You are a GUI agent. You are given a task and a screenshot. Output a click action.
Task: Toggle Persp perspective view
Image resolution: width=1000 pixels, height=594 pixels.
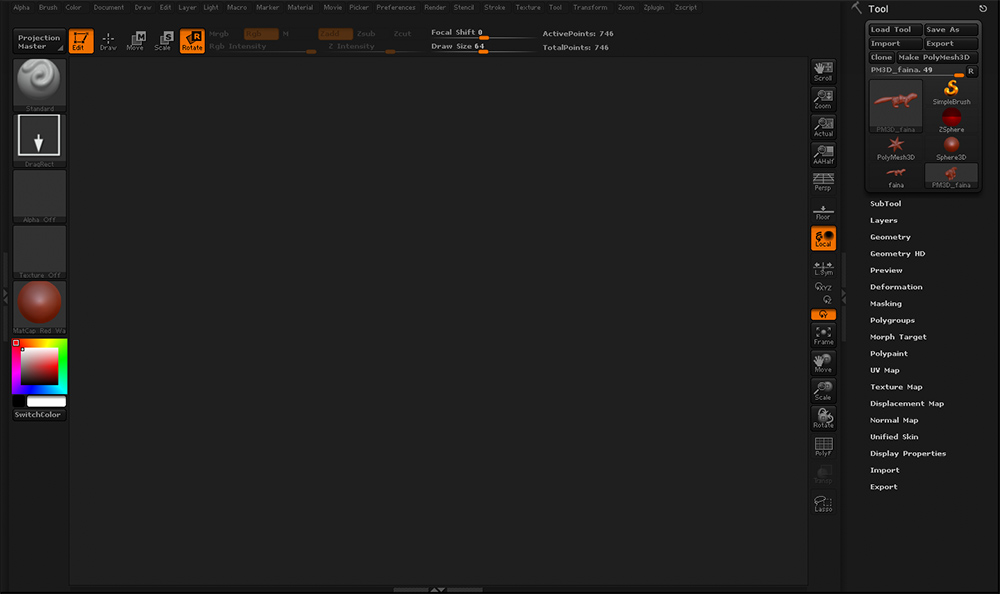pos(823,182)
